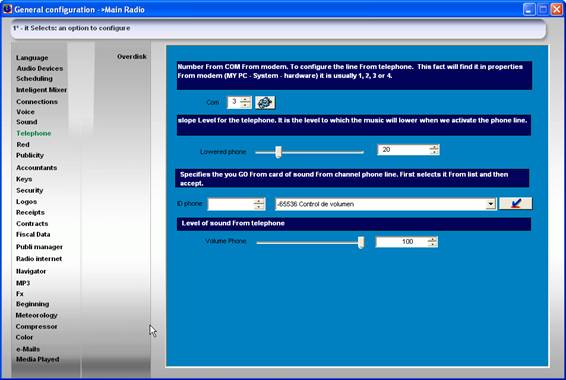Decrease the ID phone value
This screenshot has height=380, width=566.
pyautogui.click(x=259, y=207)
